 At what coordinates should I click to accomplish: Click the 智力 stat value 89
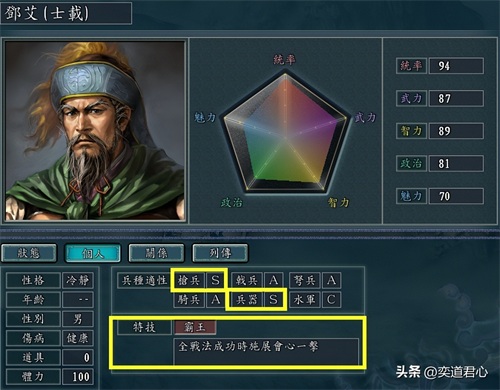456,131
